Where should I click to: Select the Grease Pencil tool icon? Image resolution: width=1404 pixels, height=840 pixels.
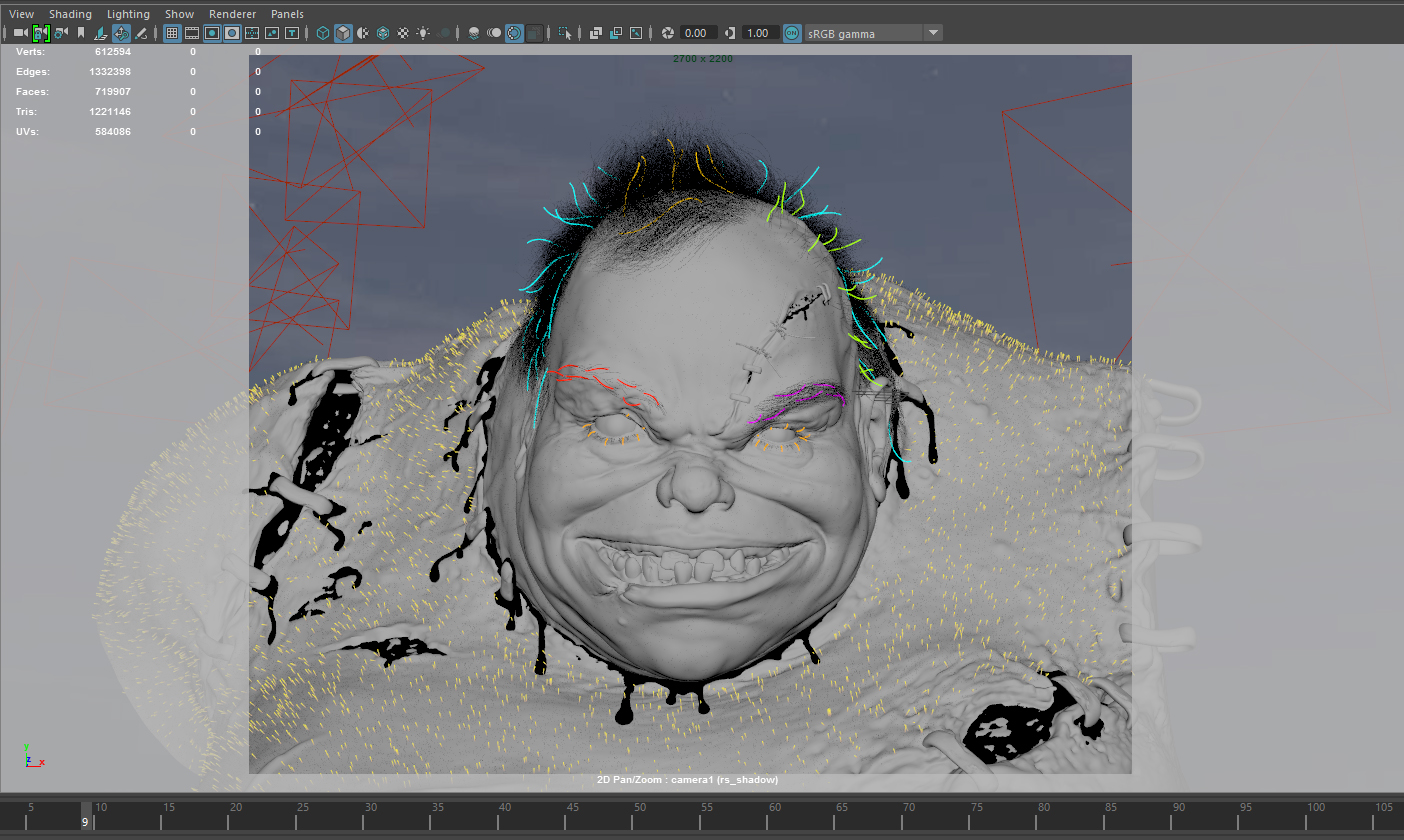(141, 33)
